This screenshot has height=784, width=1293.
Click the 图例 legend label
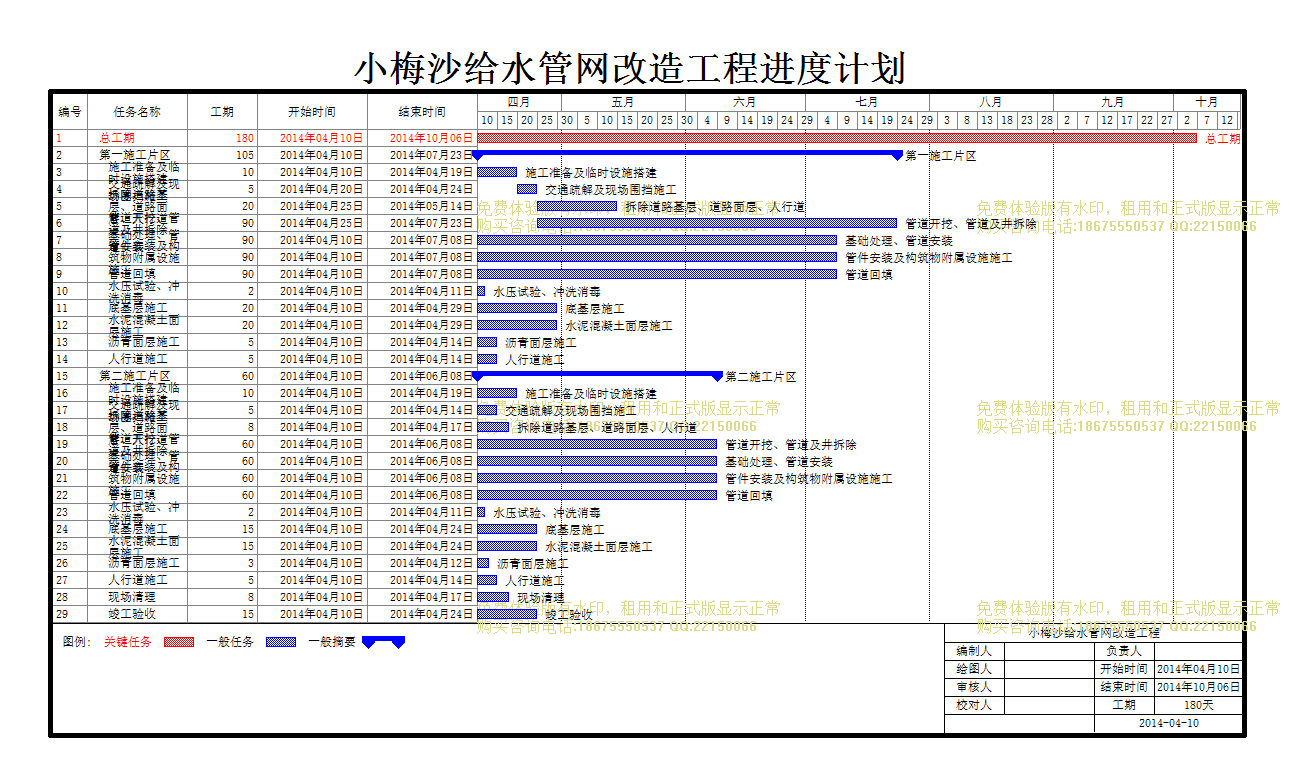click(x=76, y=642)
